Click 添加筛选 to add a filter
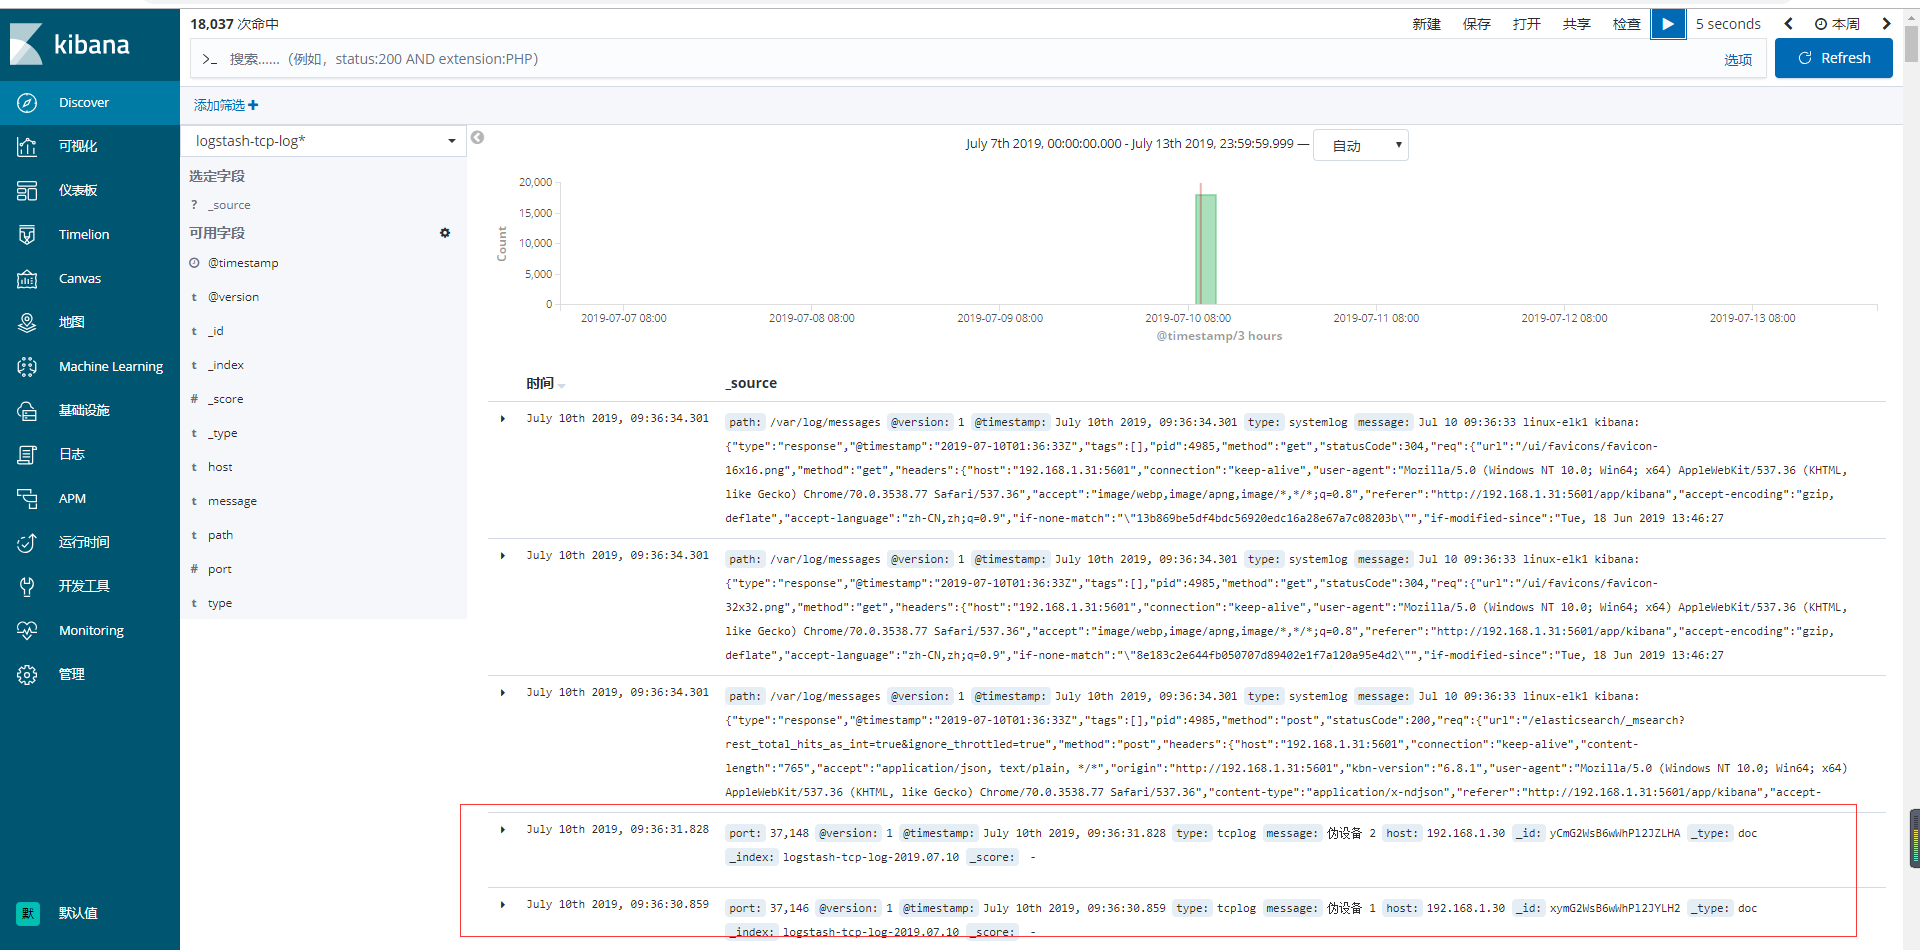The width and height of the screenshot is (1920, 950). point(226,105)
